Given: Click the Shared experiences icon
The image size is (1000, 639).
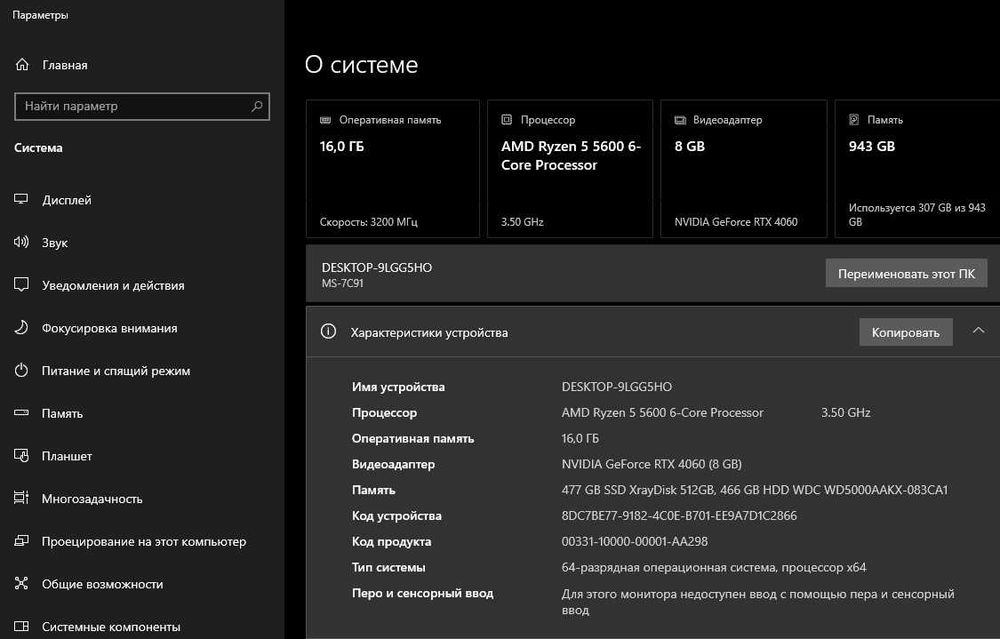Looking at the screenshot, I should point(21,584).
